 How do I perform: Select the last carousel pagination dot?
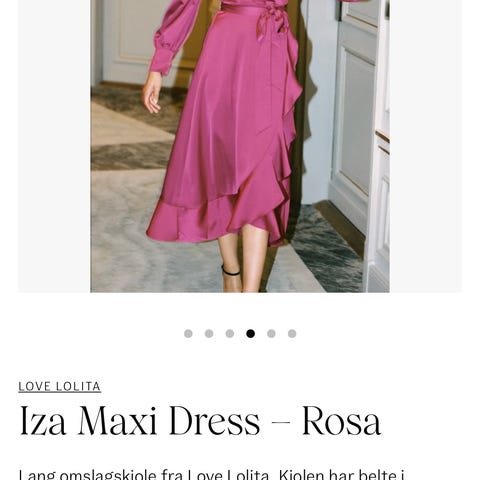pyautogui.click(x=292, y=334)
